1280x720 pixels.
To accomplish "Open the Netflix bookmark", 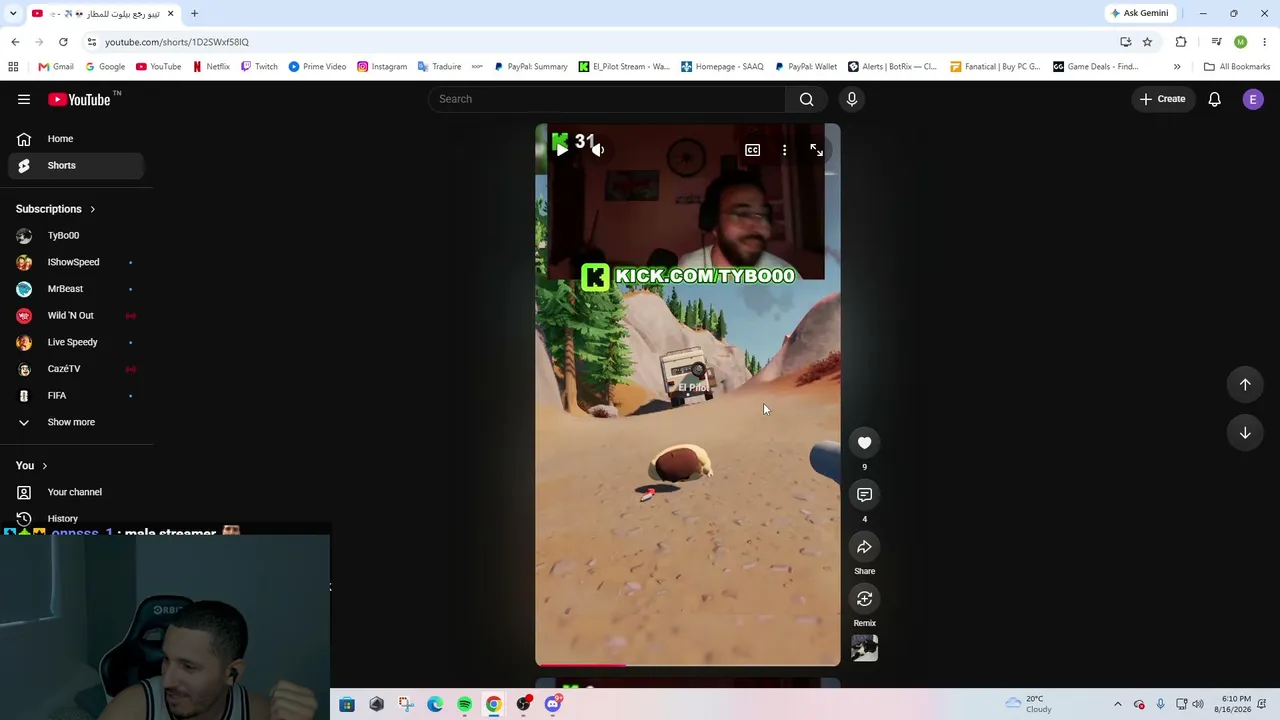I will tap(212, 67).
